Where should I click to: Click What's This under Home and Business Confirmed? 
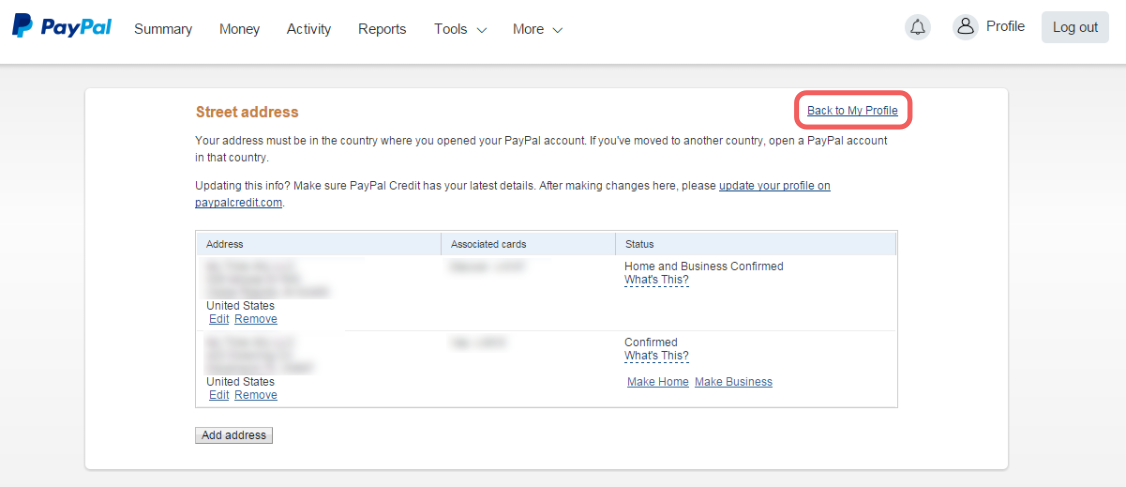[x=656, y=279]
